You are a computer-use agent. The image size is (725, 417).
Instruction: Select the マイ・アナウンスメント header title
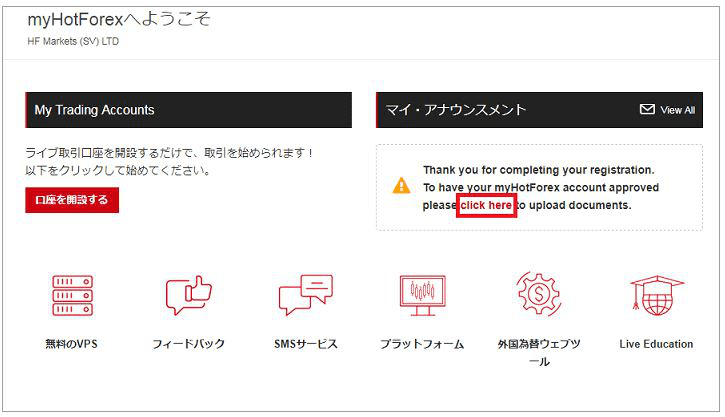pos(456,110)
